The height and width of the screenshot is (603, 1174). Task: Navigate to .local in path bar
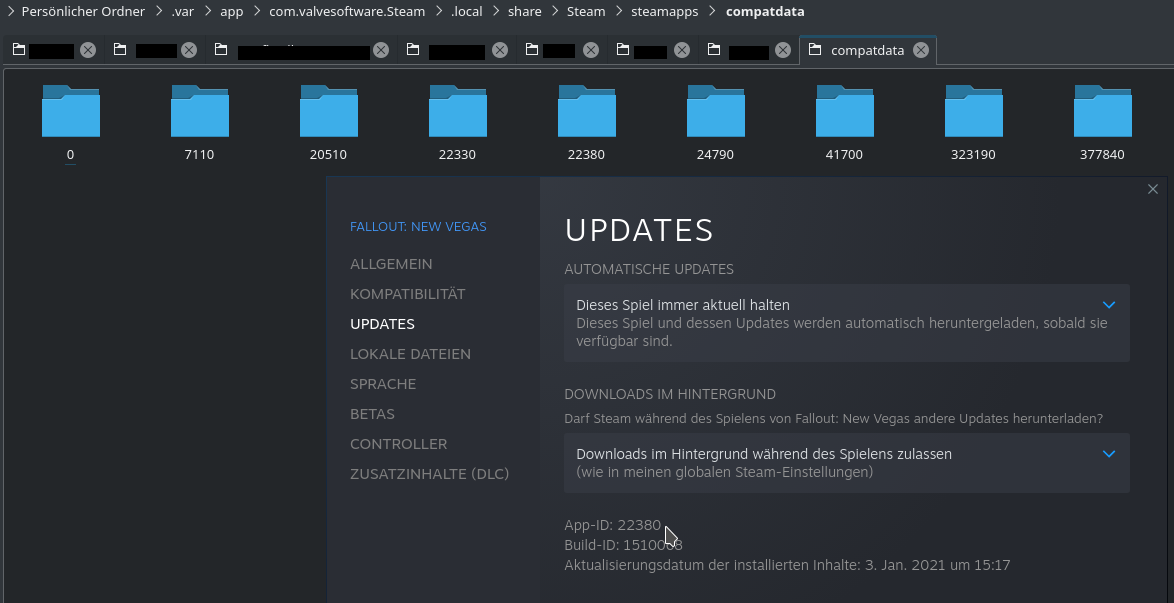point(466,12)
